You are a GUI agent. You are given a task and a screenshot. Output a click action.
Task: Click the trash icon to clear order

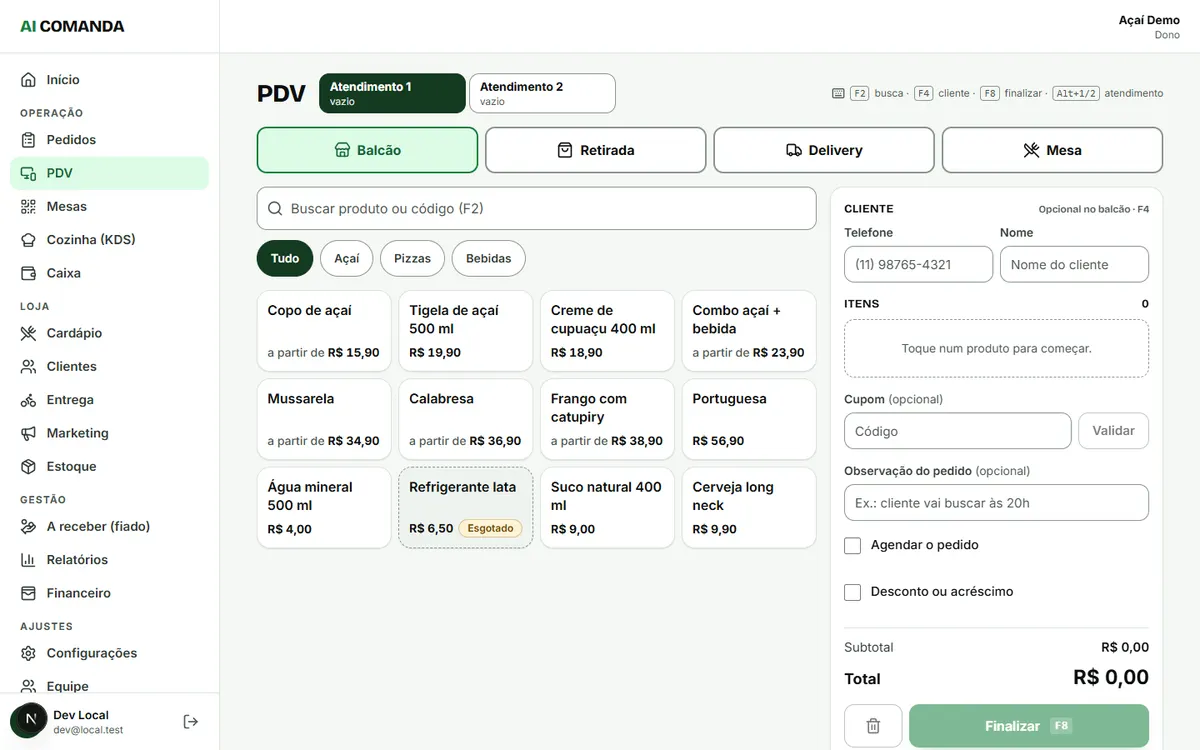click(x=873, y=726)
